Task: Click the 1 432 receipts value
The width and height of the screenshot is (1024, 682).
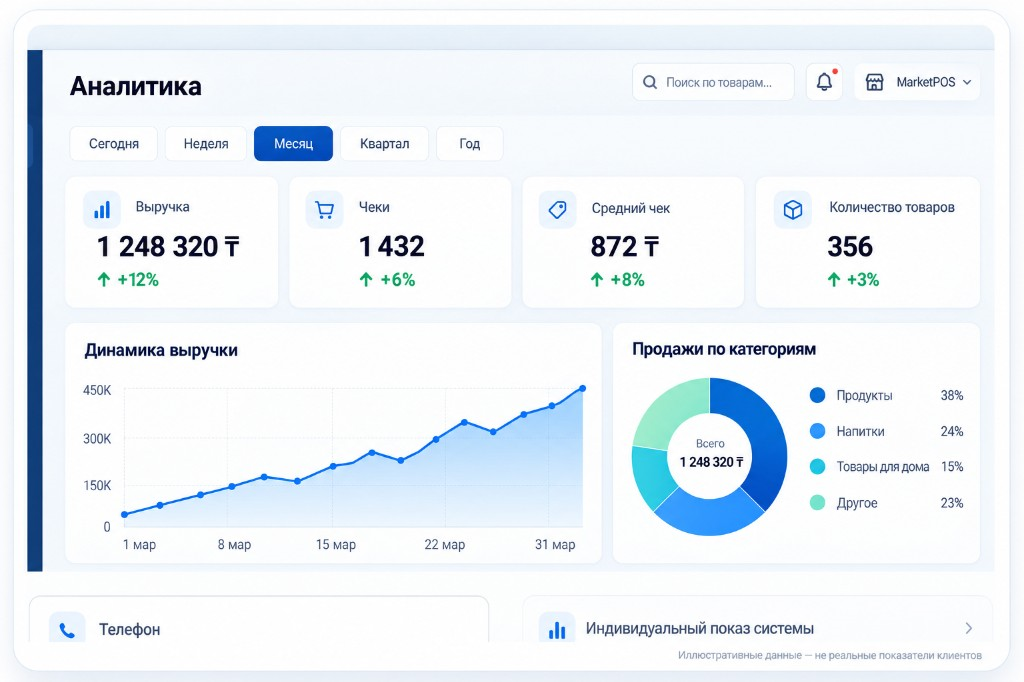Action: (x=392, y=247)
